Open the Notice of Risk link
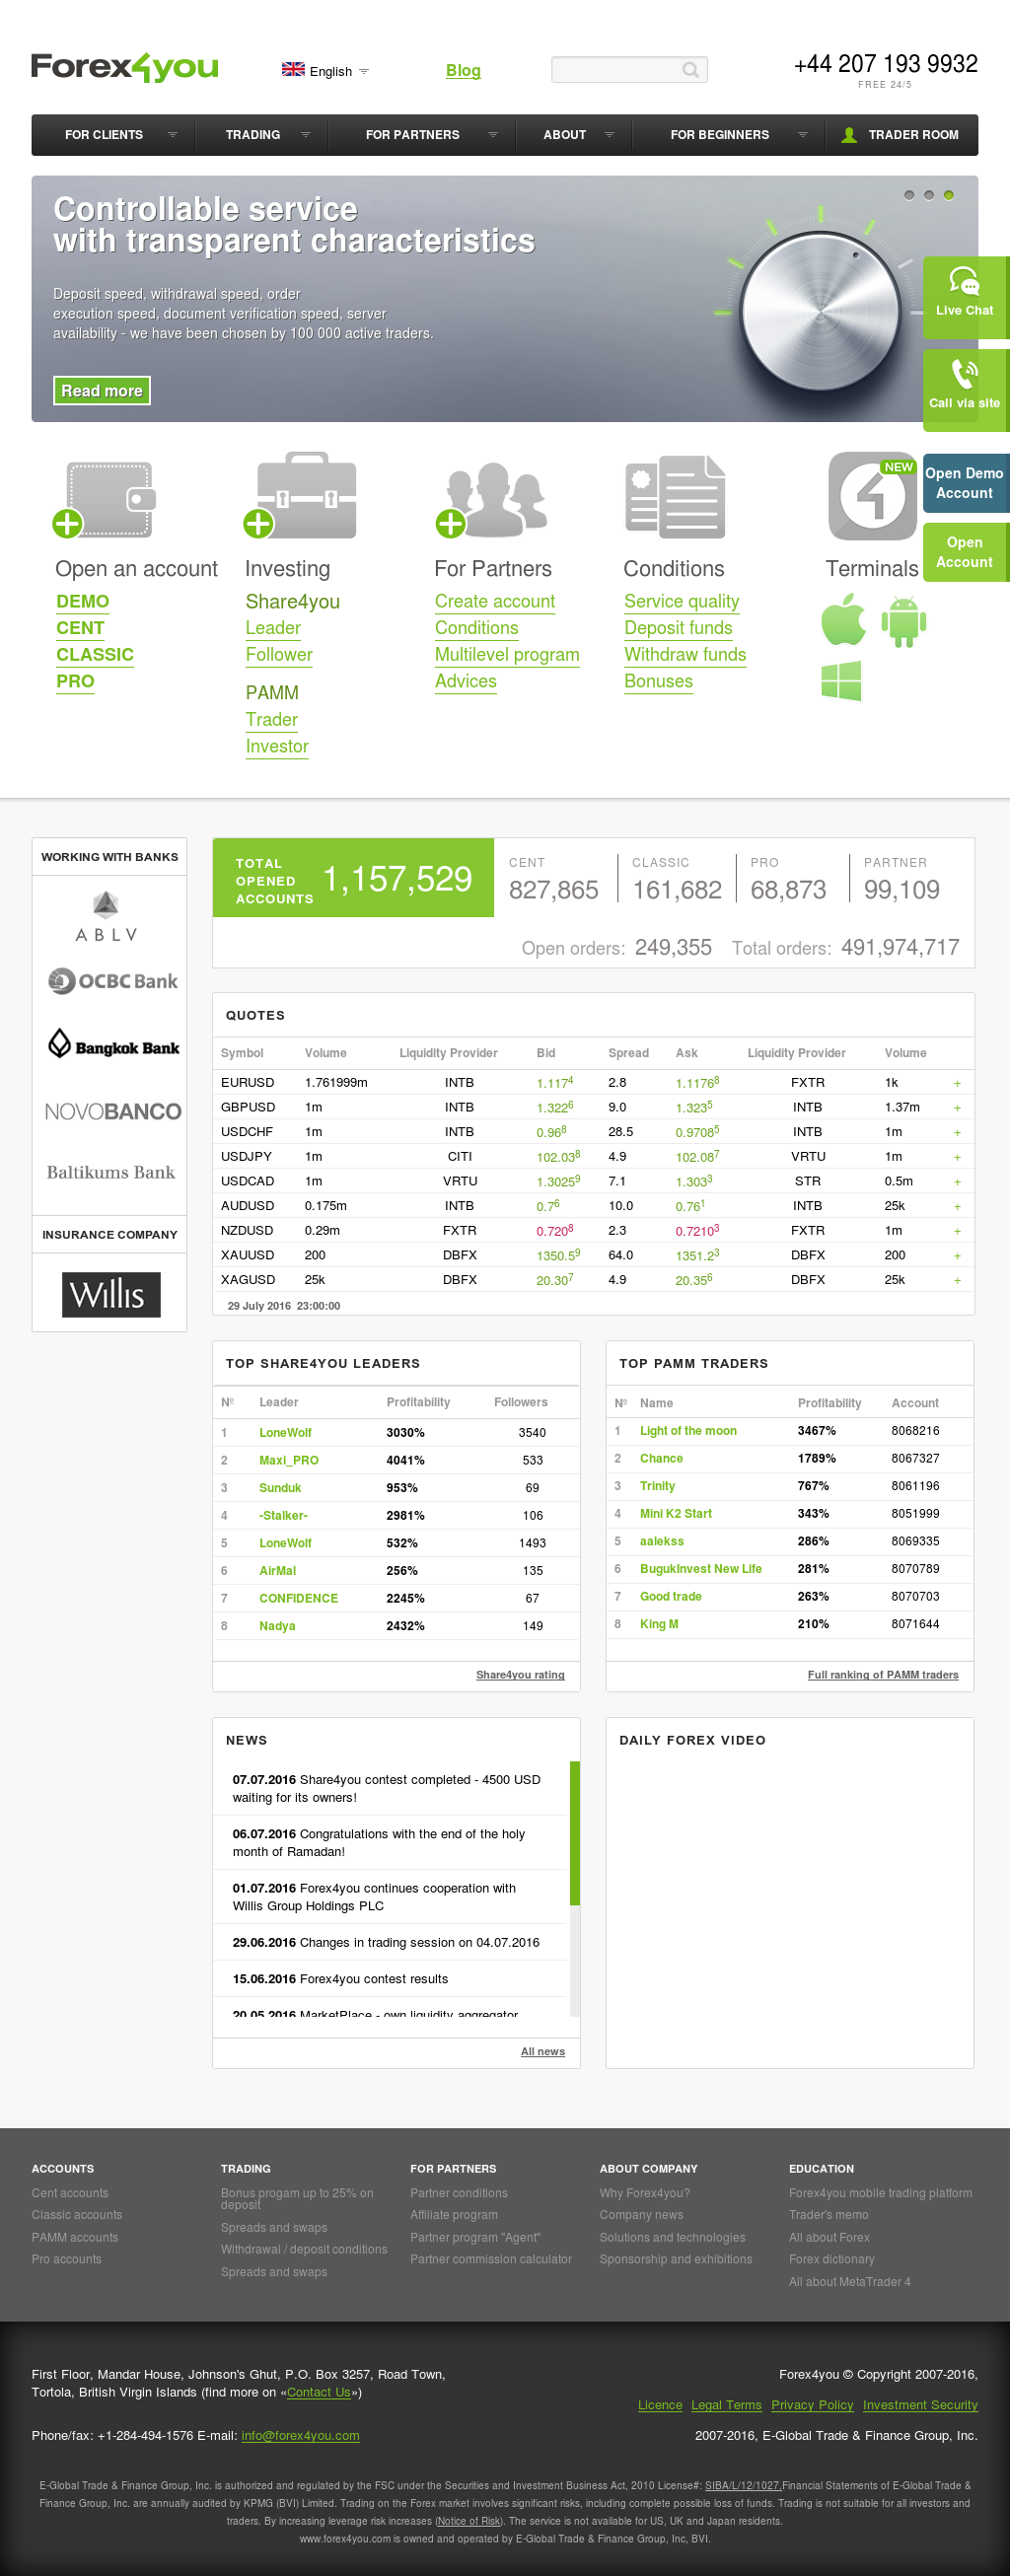1010x2576 pixels. pyautogui.click(x=469, y=2521)
